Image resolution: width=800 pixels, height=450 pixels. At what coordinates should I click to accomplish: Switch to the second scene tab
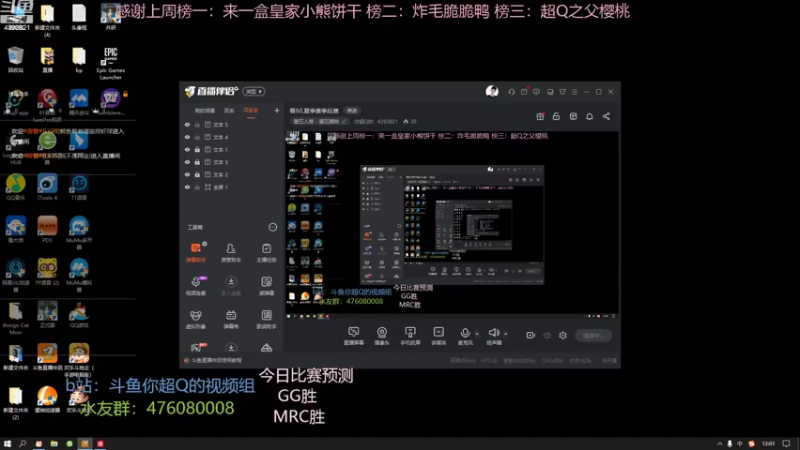point(229,110)
